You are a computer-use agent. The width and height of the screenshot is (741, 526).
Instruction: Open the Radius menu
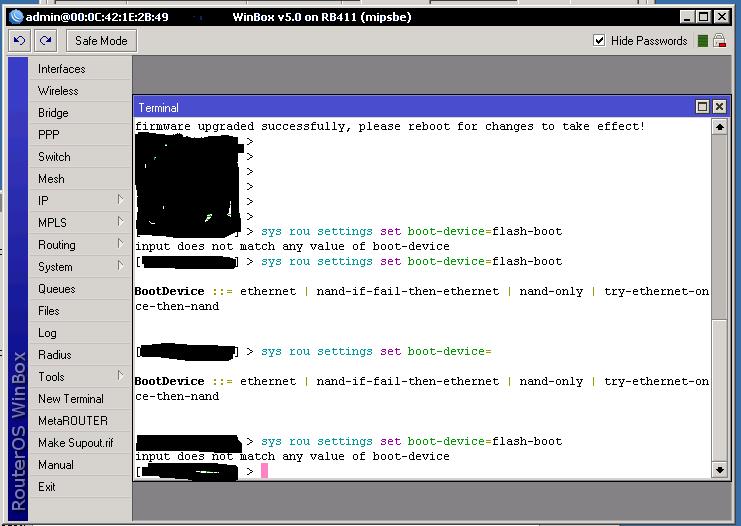pyautogui.click(x=80, y=354)
